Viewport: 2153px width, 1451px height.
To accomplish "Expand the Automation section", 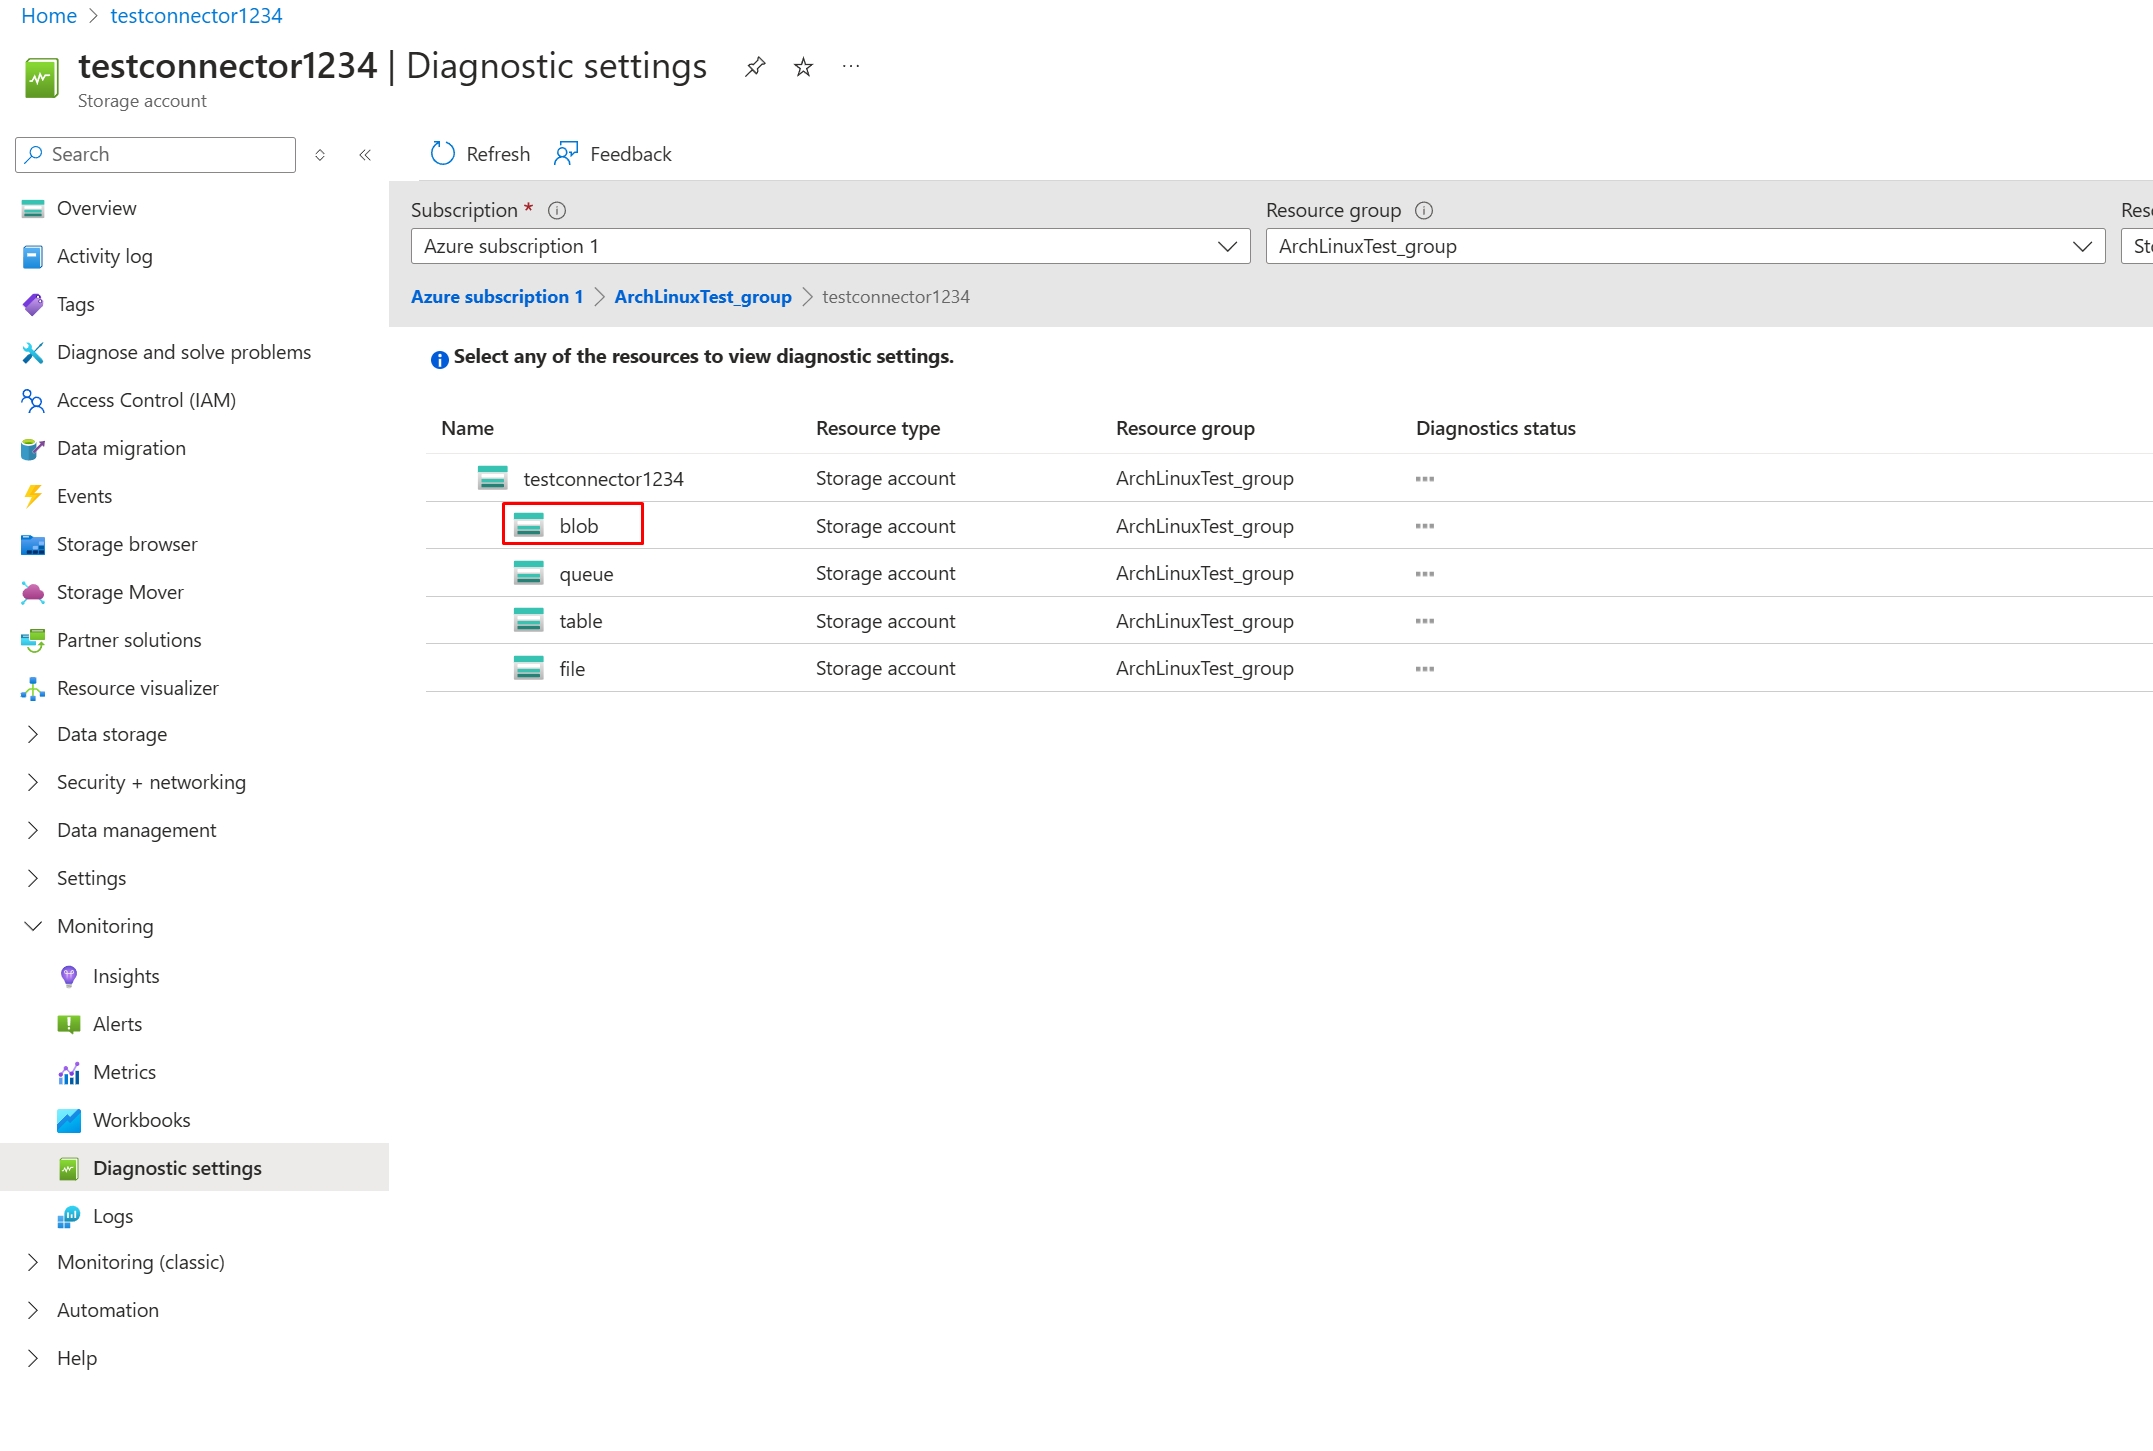I will (x=33, y=1310).
